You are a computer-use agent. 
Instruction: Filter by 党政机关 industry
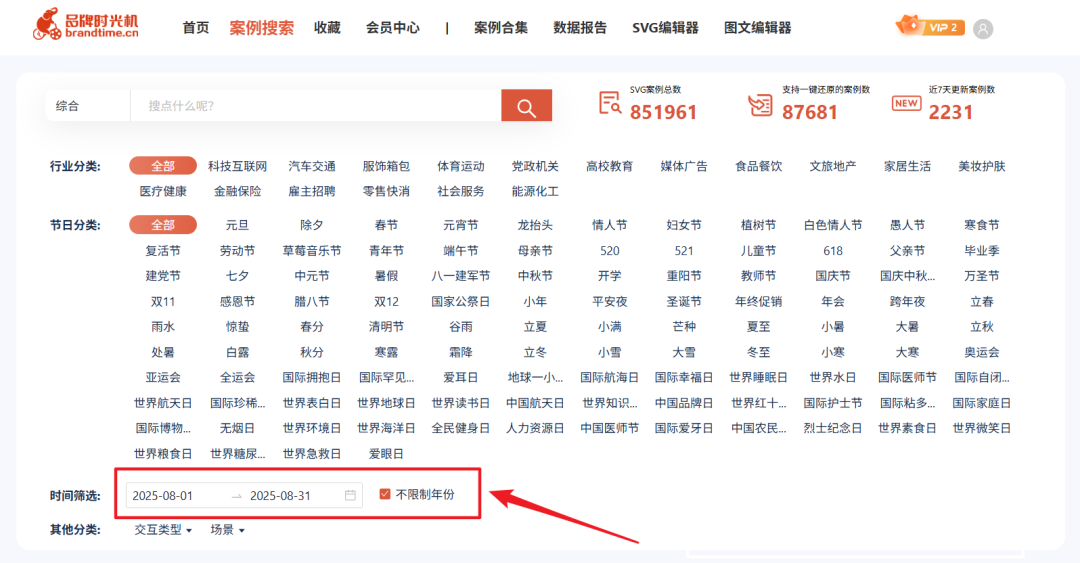[x=535, y=166]
